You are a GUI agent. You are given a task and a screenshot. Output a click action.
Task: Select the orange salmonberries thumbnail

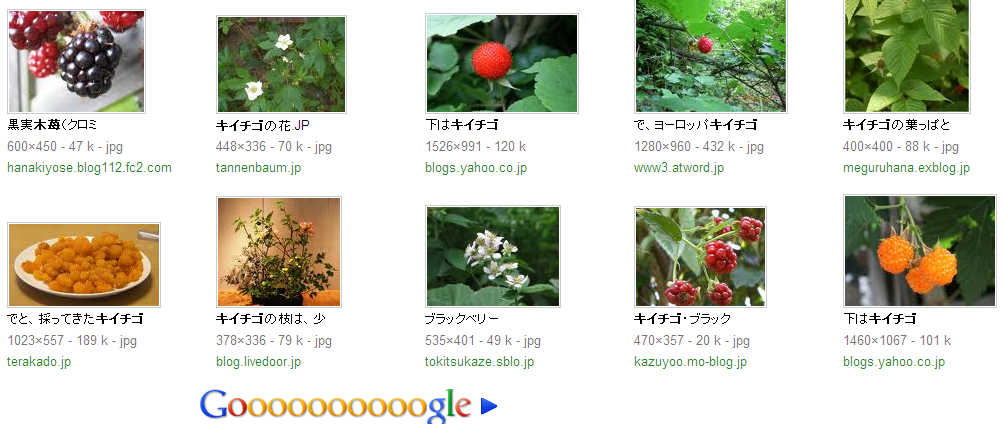(x=920, y=251)
